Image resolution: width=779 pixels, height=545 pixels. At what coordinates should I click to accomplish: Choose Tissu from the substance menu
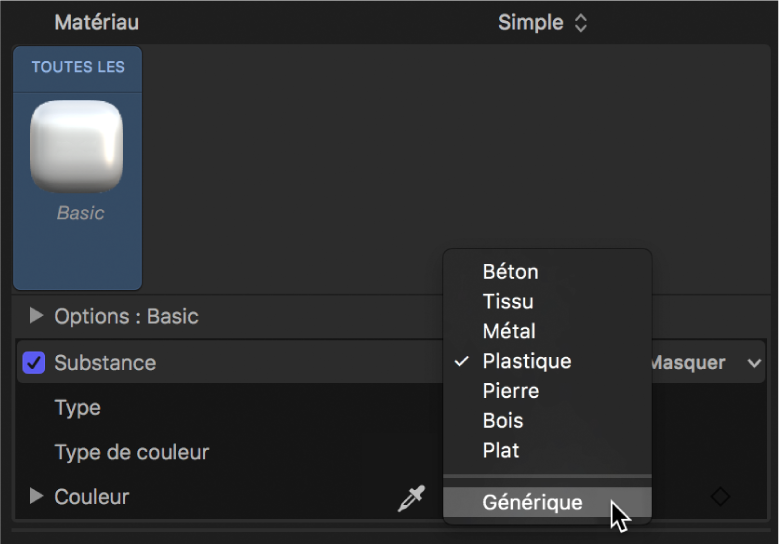508,302
